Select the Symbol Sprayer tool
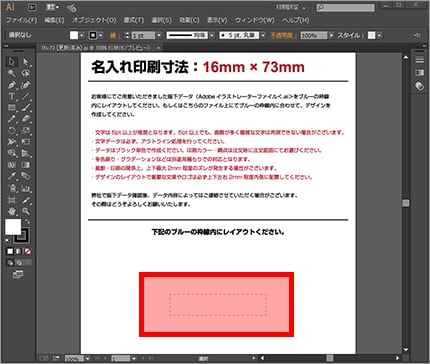The image size is (430, 364). click(x=12, y=188)
